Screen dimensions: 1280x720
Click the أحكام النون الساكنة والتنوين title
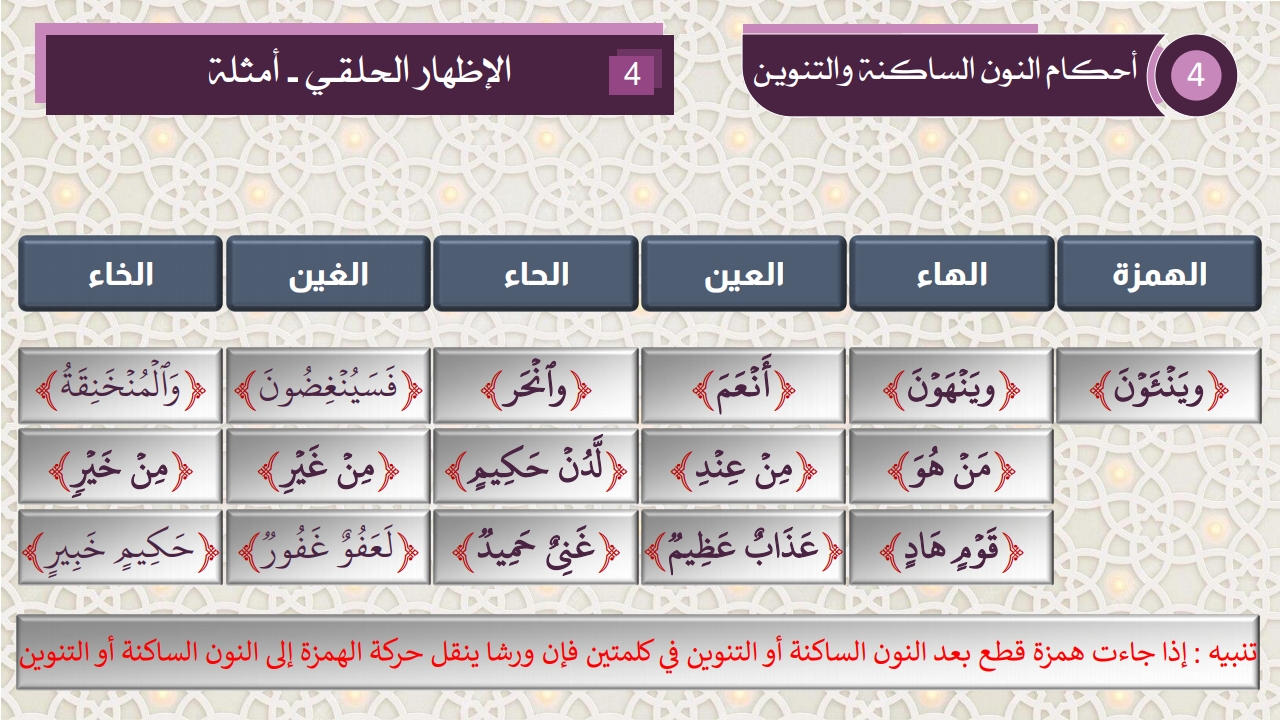(945, 74)
